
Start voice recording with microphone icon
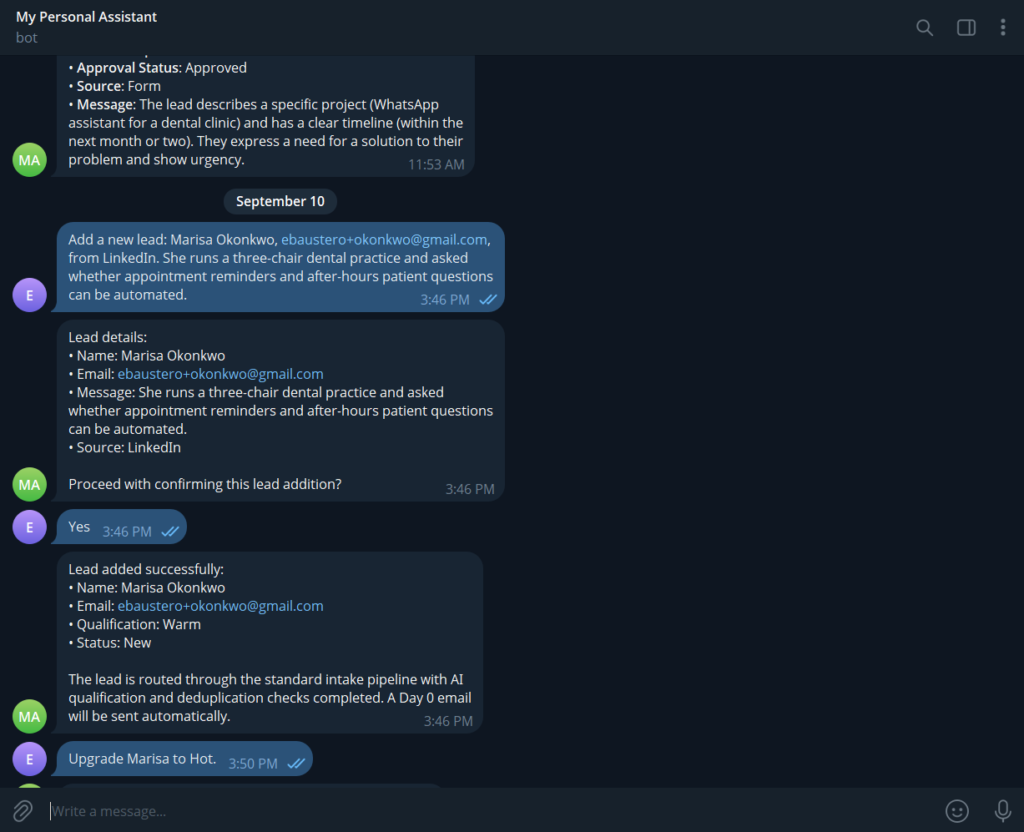click(x=1002, y=810)
